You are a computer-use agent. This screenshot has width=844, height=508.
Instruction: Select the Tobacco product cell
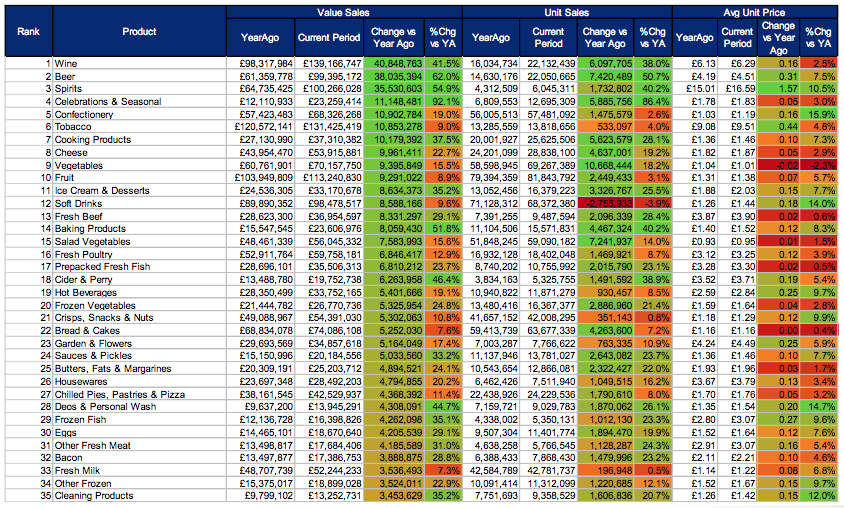pos(139,127)
